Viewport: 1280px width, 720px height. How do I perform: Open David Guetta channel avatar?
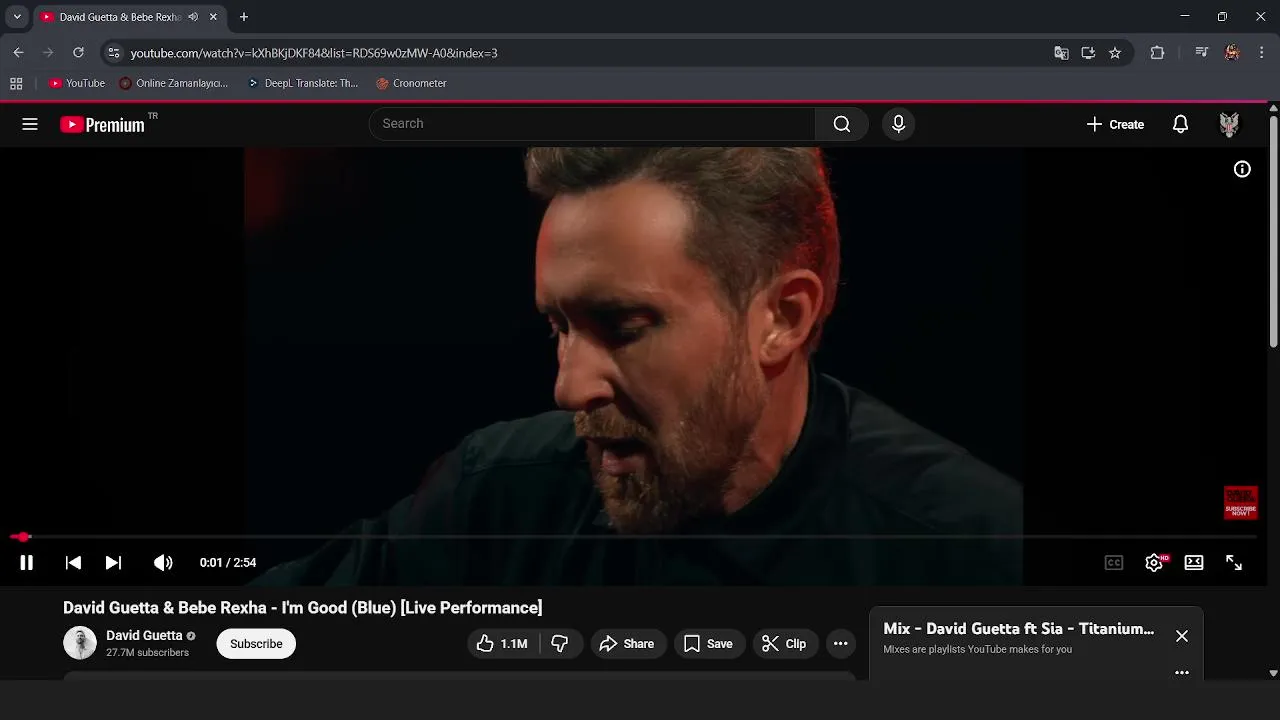pos(80,643)
